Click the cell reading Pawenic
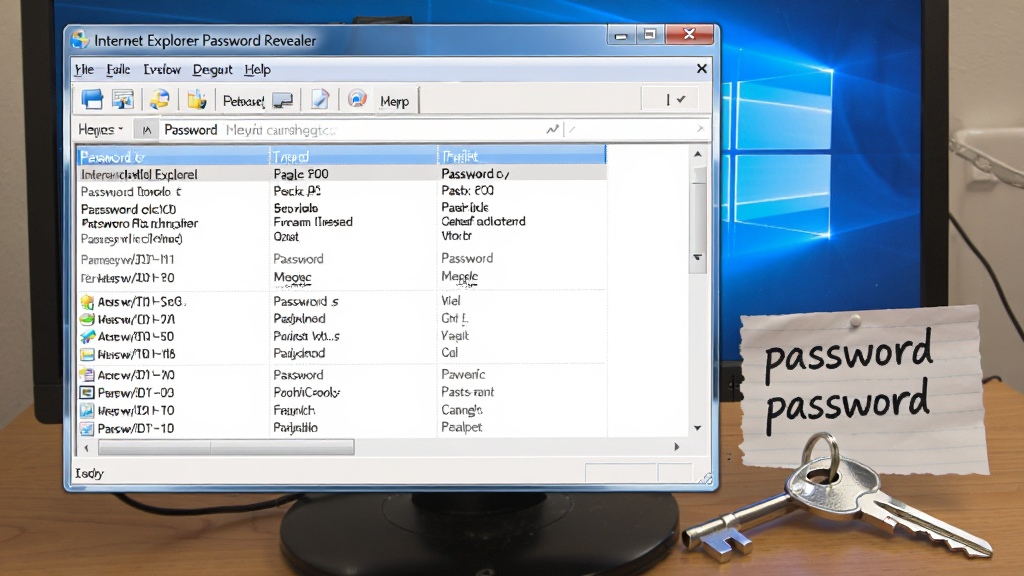This screenshot has width=1024, height=576. point(463,374)
